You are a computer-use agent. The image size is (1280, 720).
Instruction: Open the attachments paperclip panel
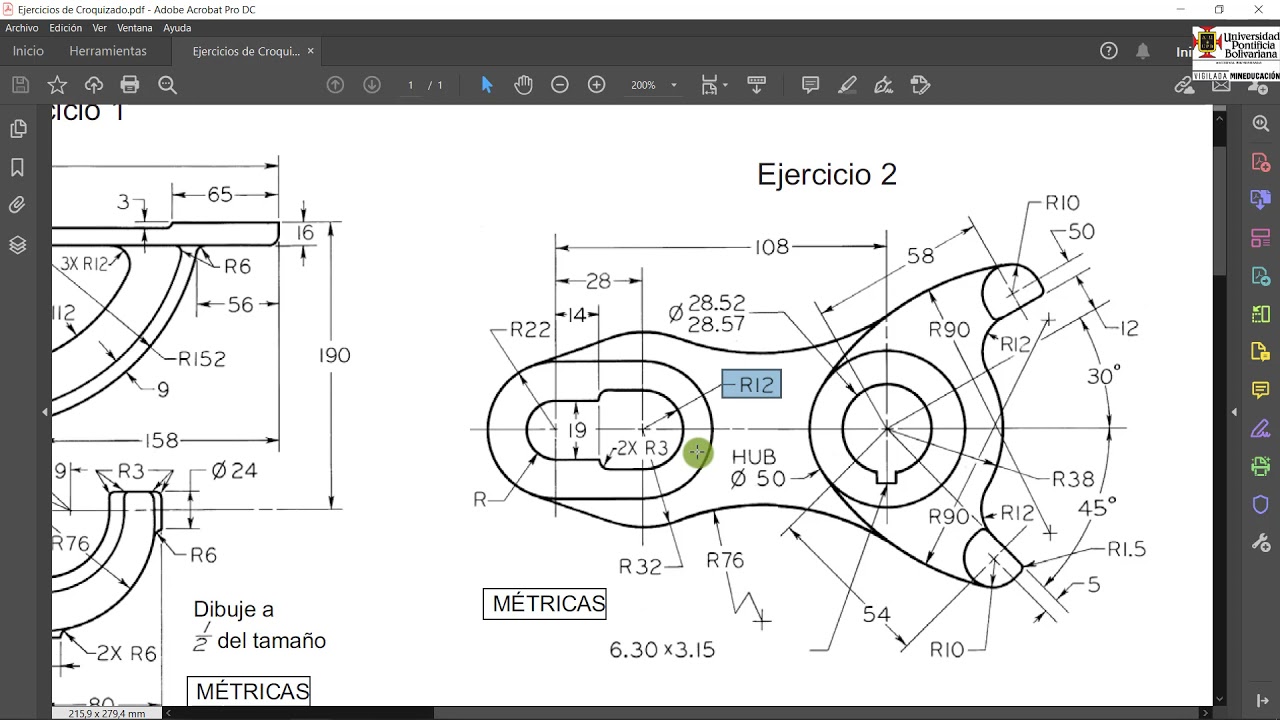(17, 205)
